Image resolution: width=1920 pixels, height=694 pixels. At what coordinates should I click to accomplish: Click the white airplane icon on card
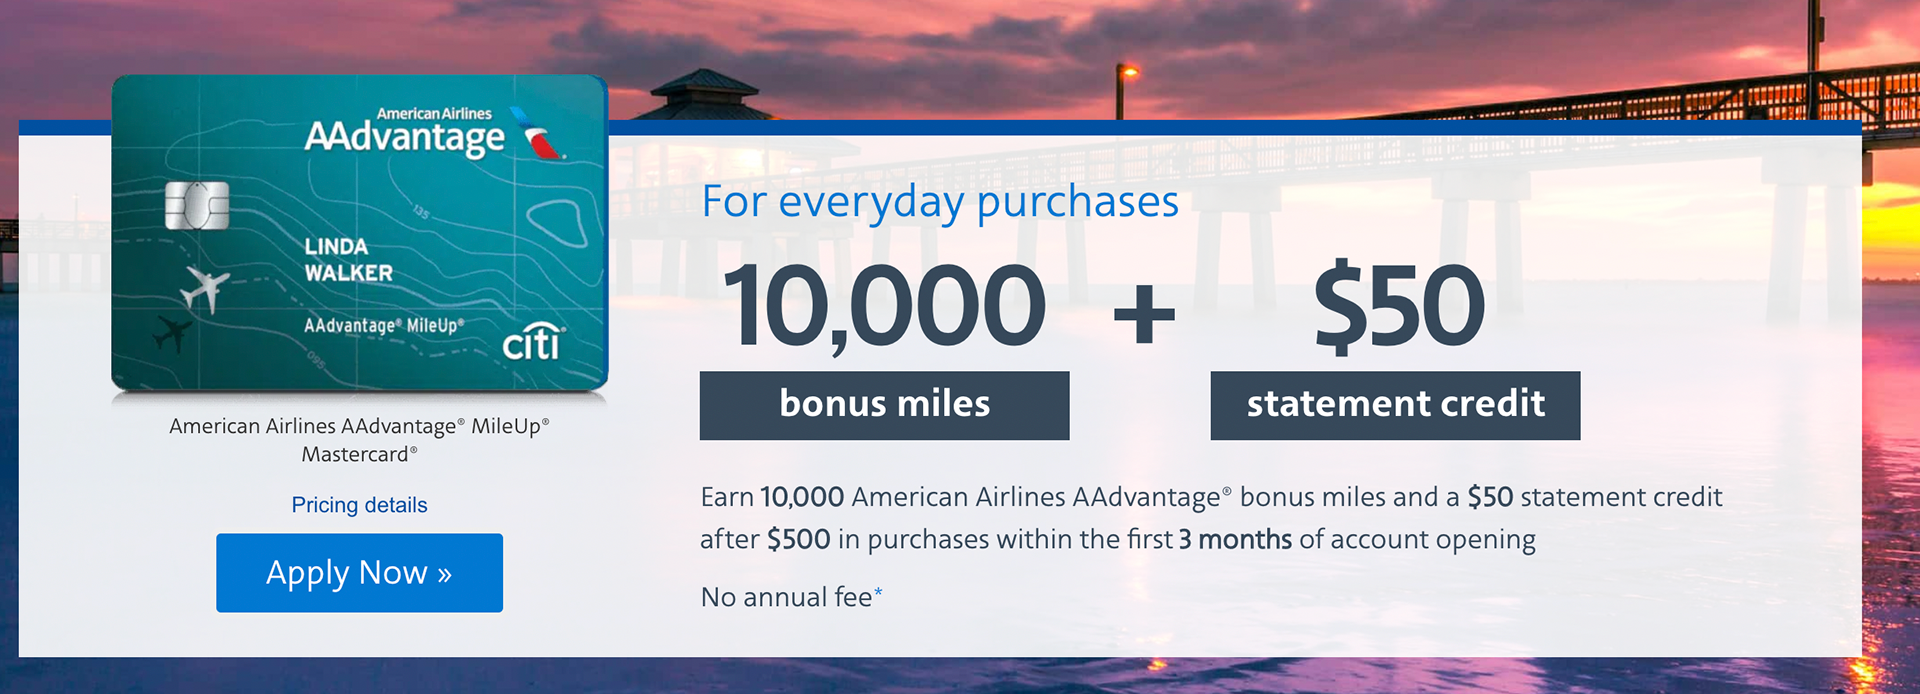click(x=205, y=290)
